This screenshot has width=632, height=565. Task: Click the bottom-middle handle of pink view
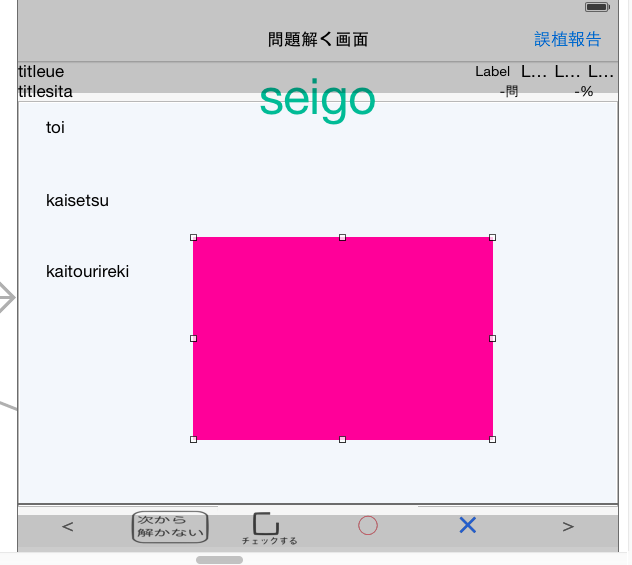pyautogui.click(x=343, y=440)
